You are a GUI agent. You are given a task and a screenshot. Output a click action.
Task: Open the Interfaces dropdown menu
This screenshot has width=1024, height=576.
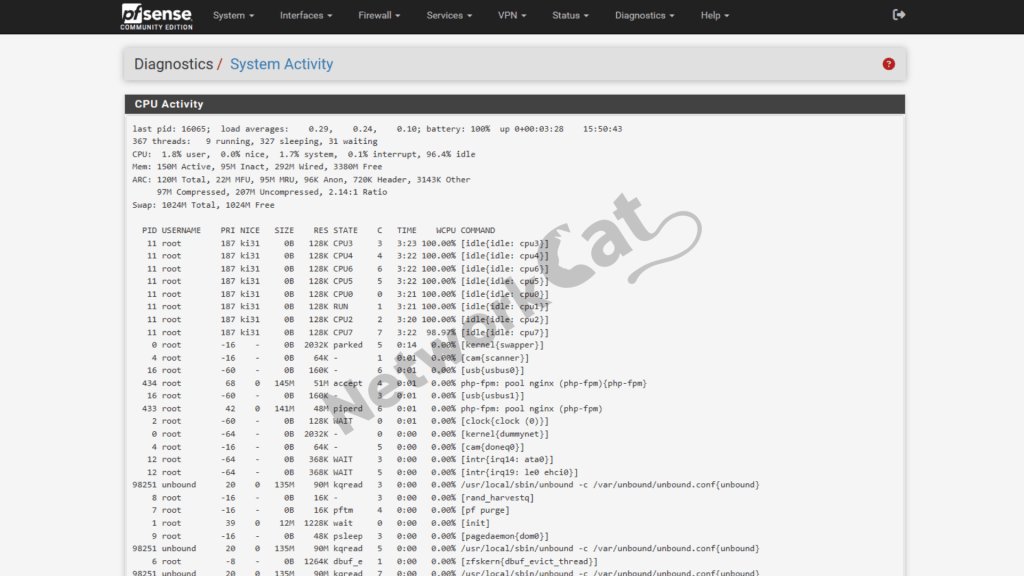point(306,16)
